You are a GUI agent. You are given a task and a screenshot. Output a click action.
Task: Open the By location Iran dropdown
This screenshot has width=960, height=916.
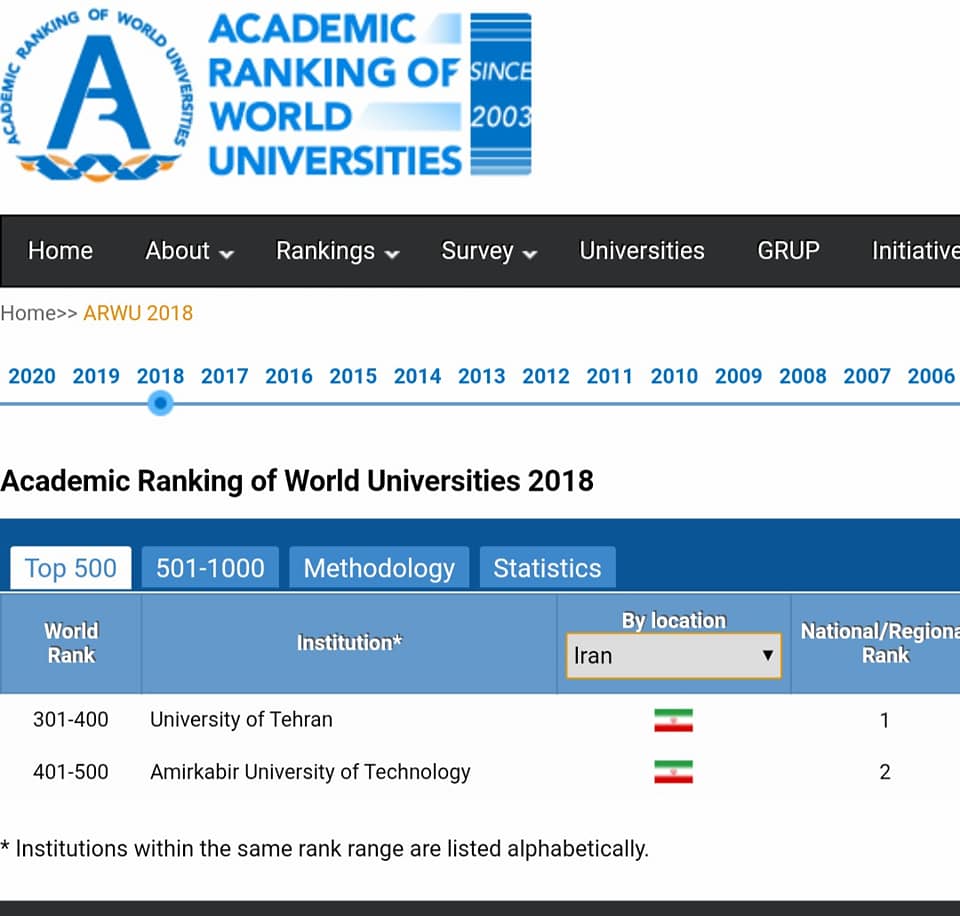click(674, 656)
